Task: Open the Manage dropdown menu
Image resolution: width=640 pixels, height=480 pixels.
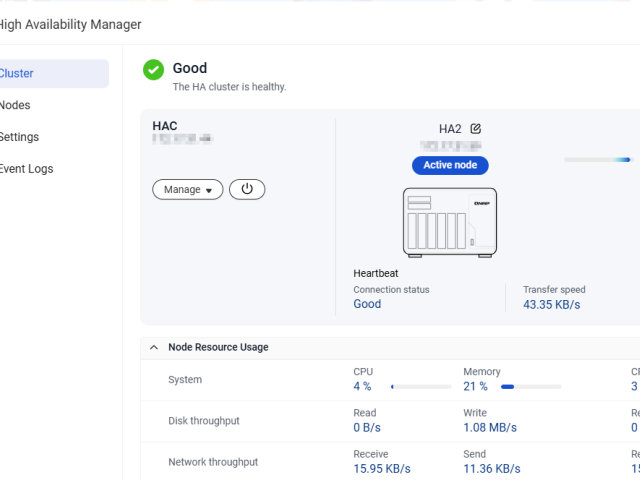Action: pos(188,189)
